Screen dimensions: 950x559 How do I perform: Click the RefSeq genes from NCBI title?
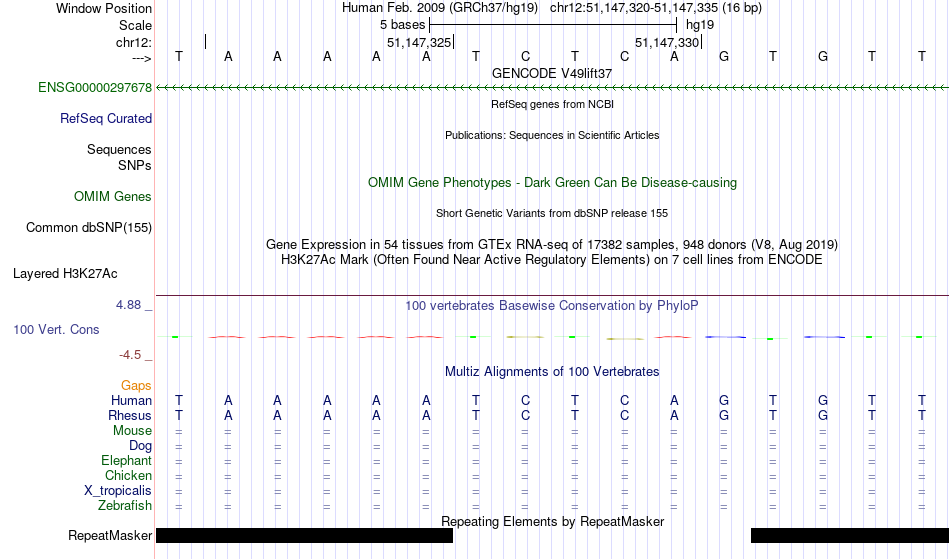click(x=552, y=104)
